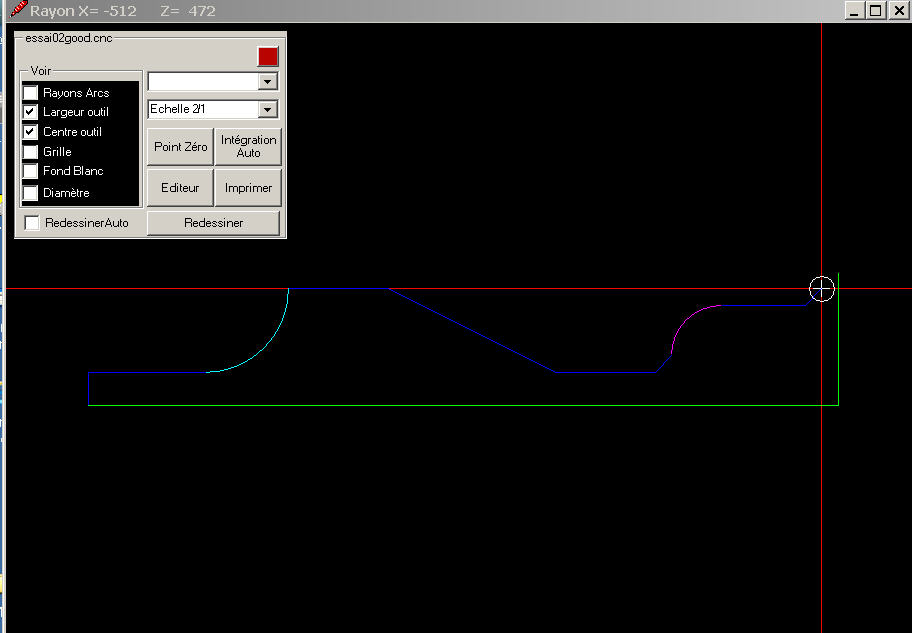This screenshot has width=912, height=633.
Task: Open the Echelle 2/1 scale arrow
Action: [x=268, y=109]
